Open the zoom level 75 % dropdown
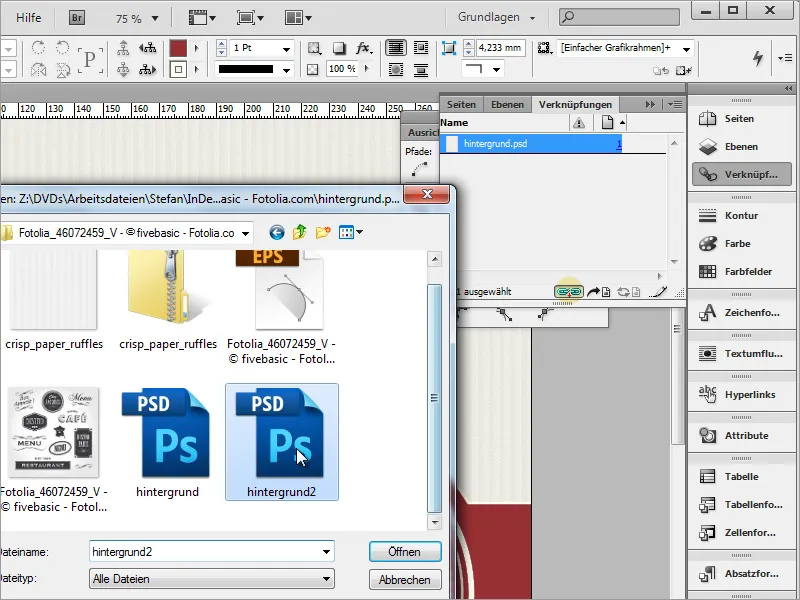The image size is (800, 600). (x=155, y=19)
